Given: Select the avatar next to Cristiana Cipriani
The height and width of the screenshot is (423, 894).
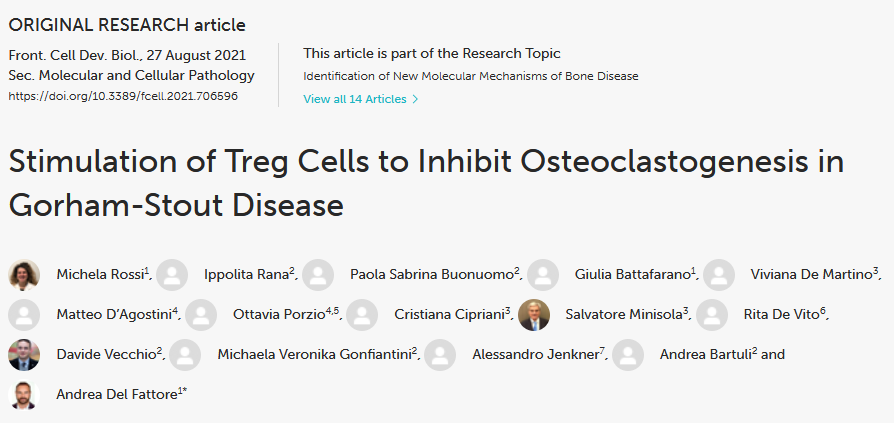Looking at the screenshot, I should 362,315.
